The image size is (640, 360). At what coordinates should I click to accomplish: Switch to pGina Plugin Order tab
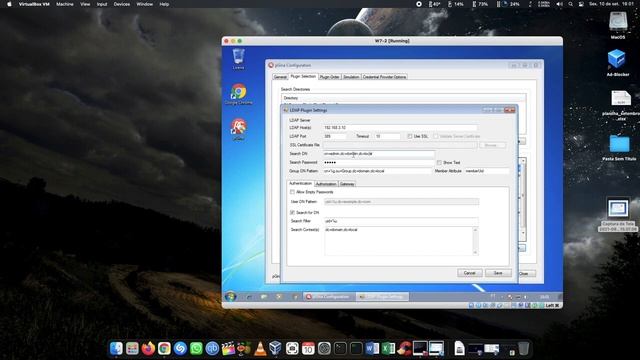point(329,77)
